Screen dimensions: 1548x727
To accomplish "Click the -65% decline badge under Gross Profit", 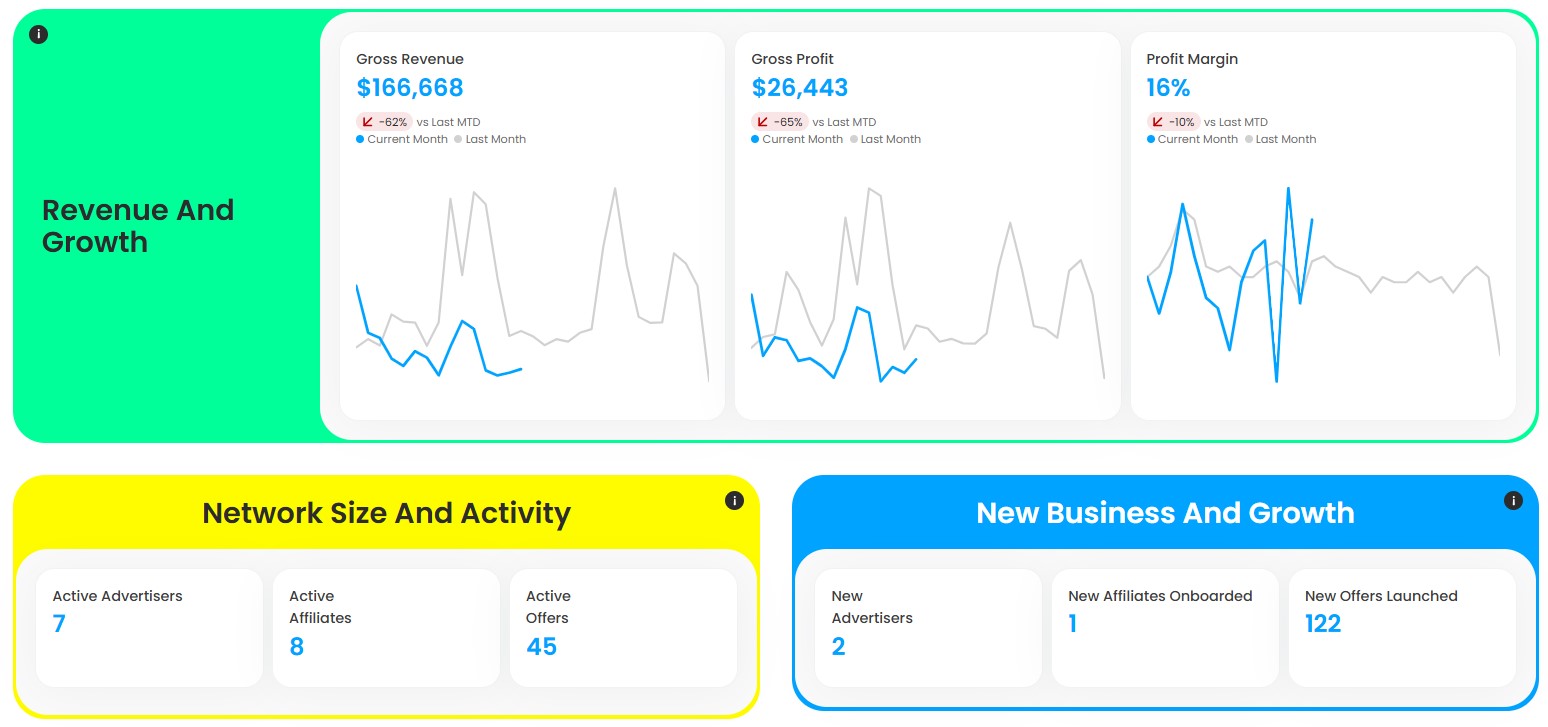I will (x=779, y=121).
